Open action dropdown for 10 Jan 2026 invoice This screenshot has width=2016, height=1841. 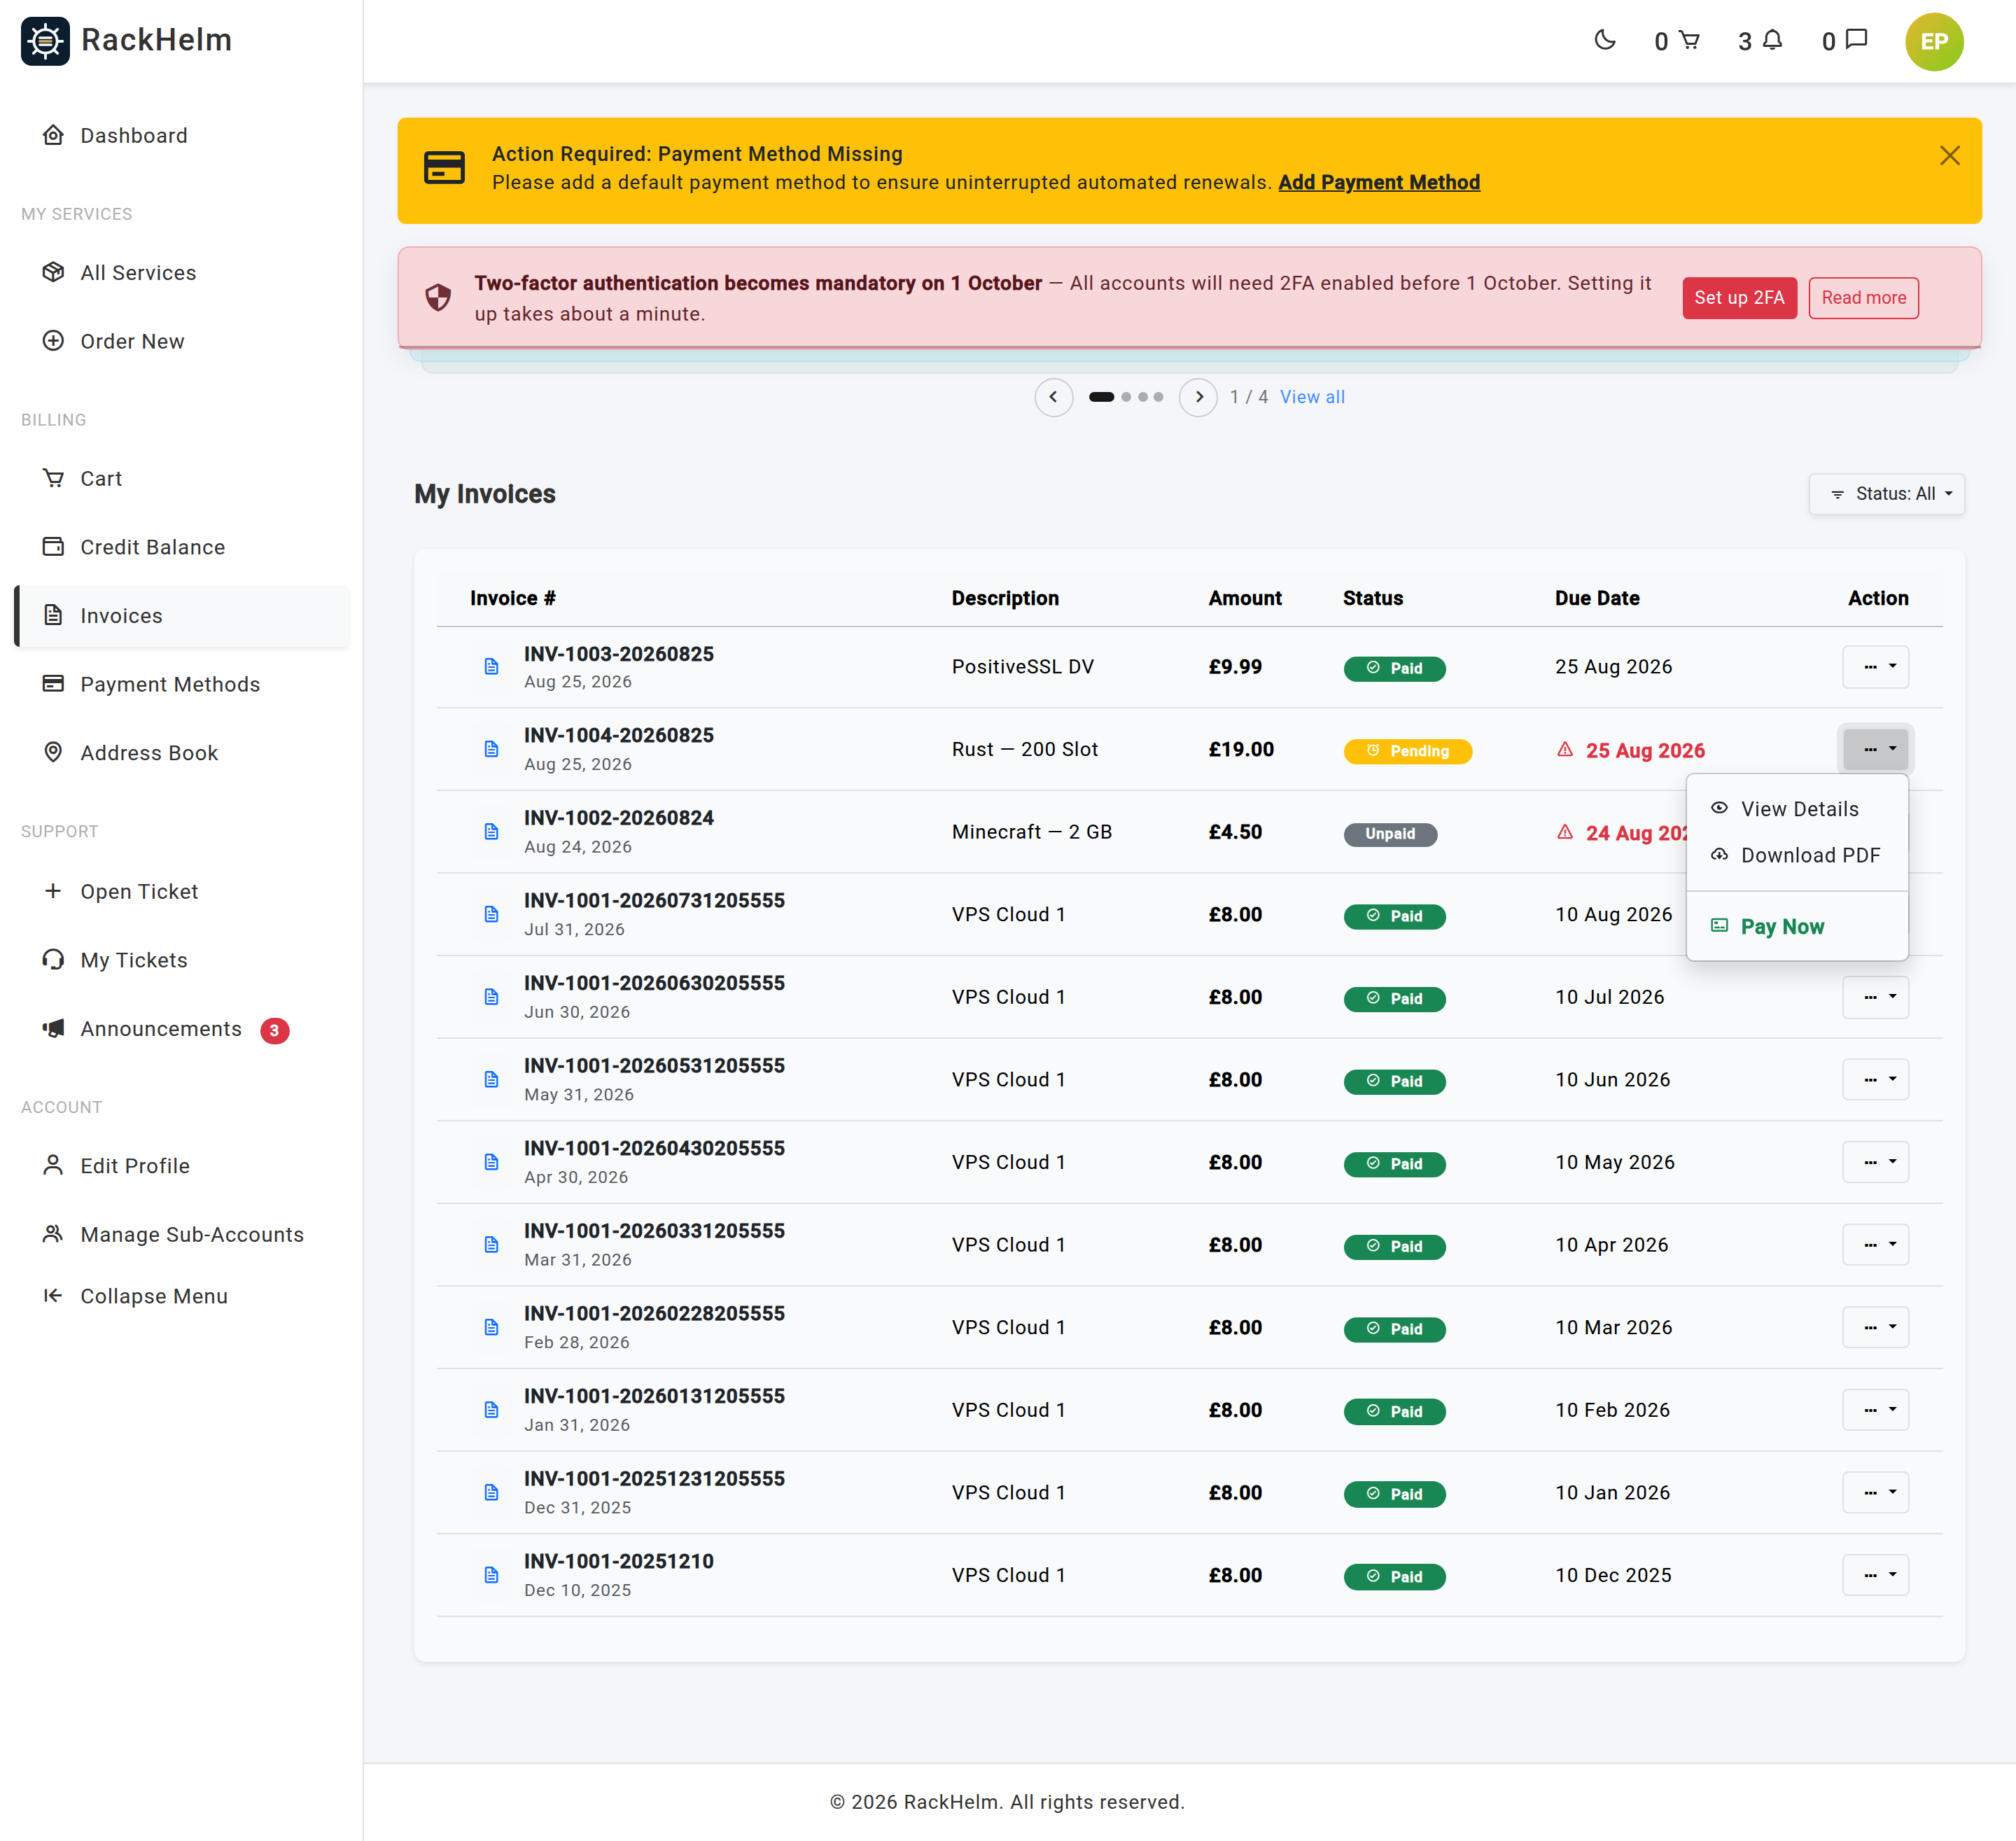(x=1875, y=1493)
